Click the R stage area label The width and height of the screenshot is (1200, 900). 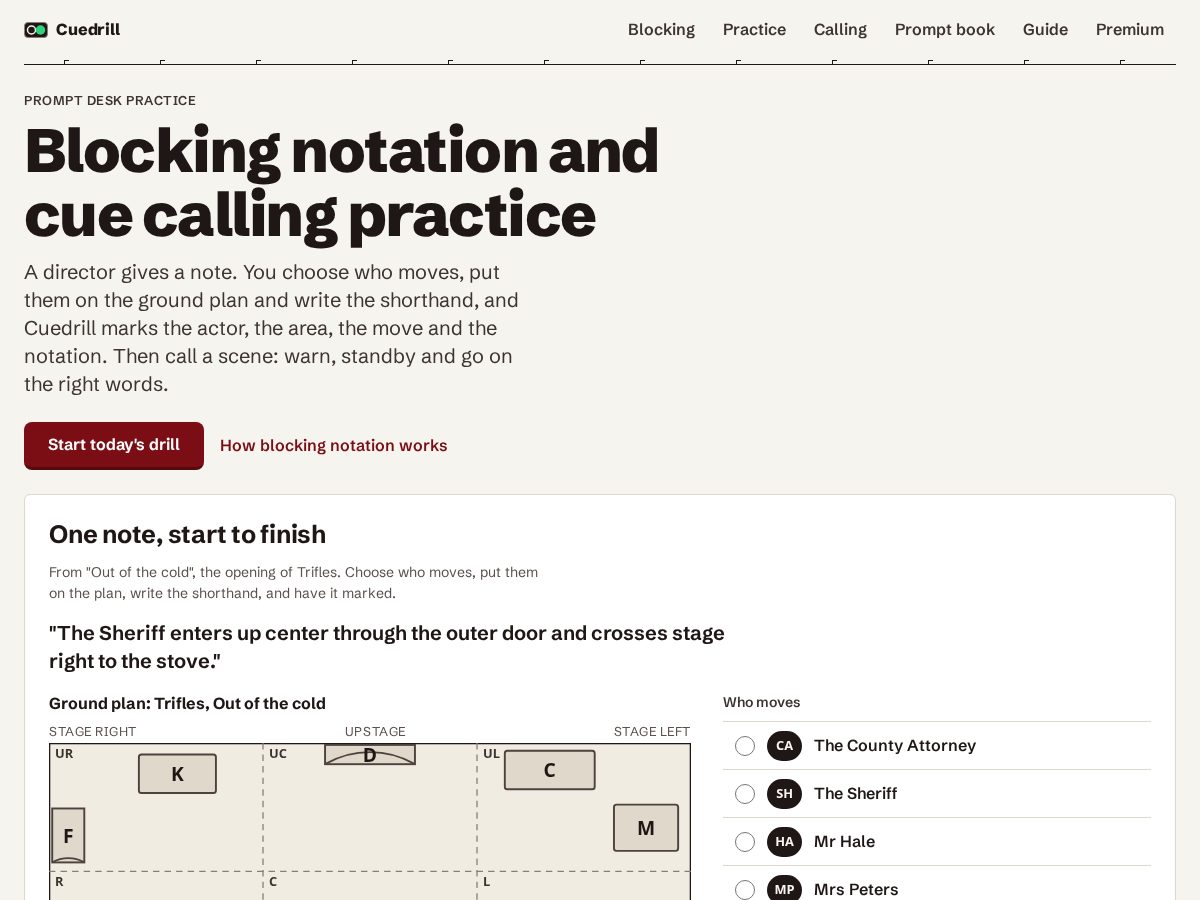[59, 882]
